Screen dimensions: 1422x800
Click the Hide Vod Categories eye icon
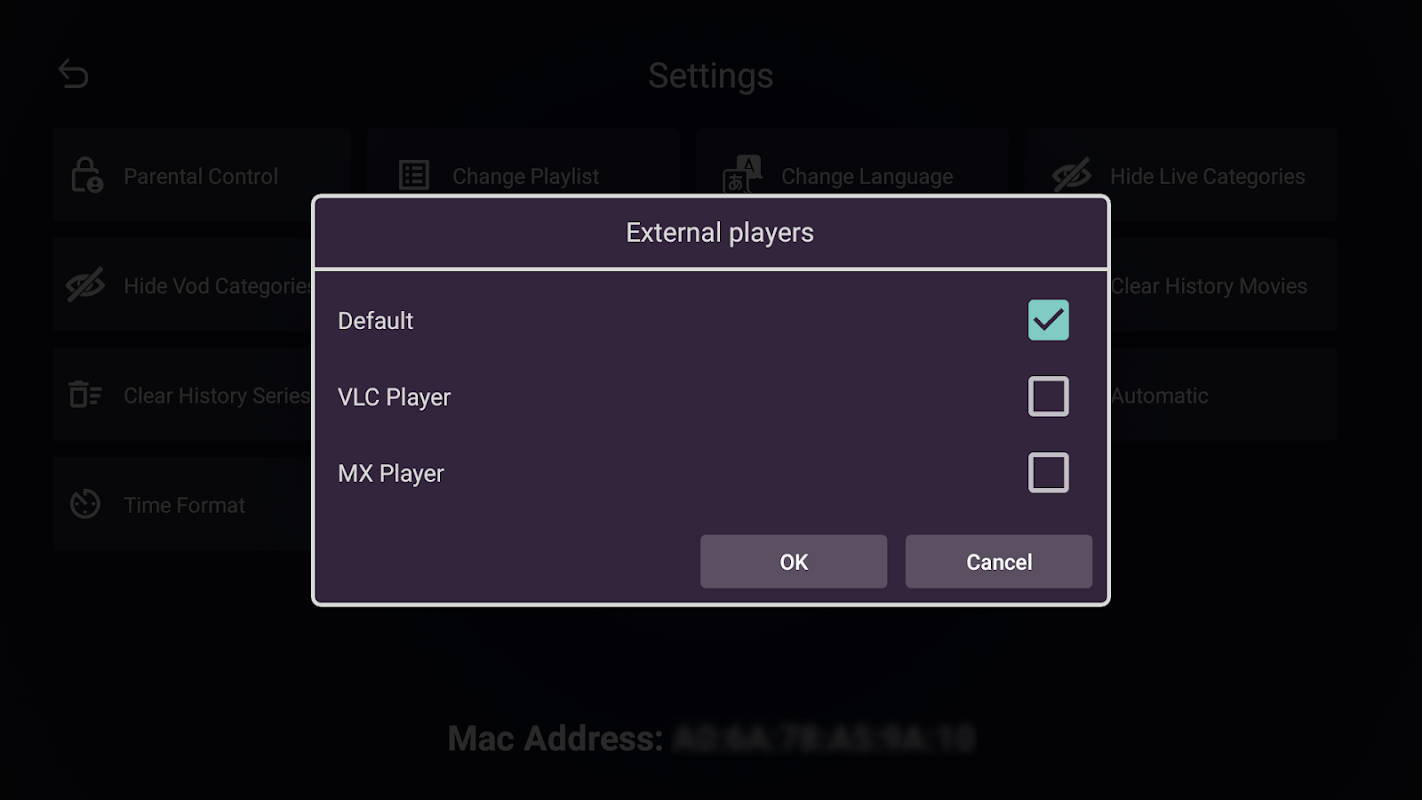tap(85, 286)
